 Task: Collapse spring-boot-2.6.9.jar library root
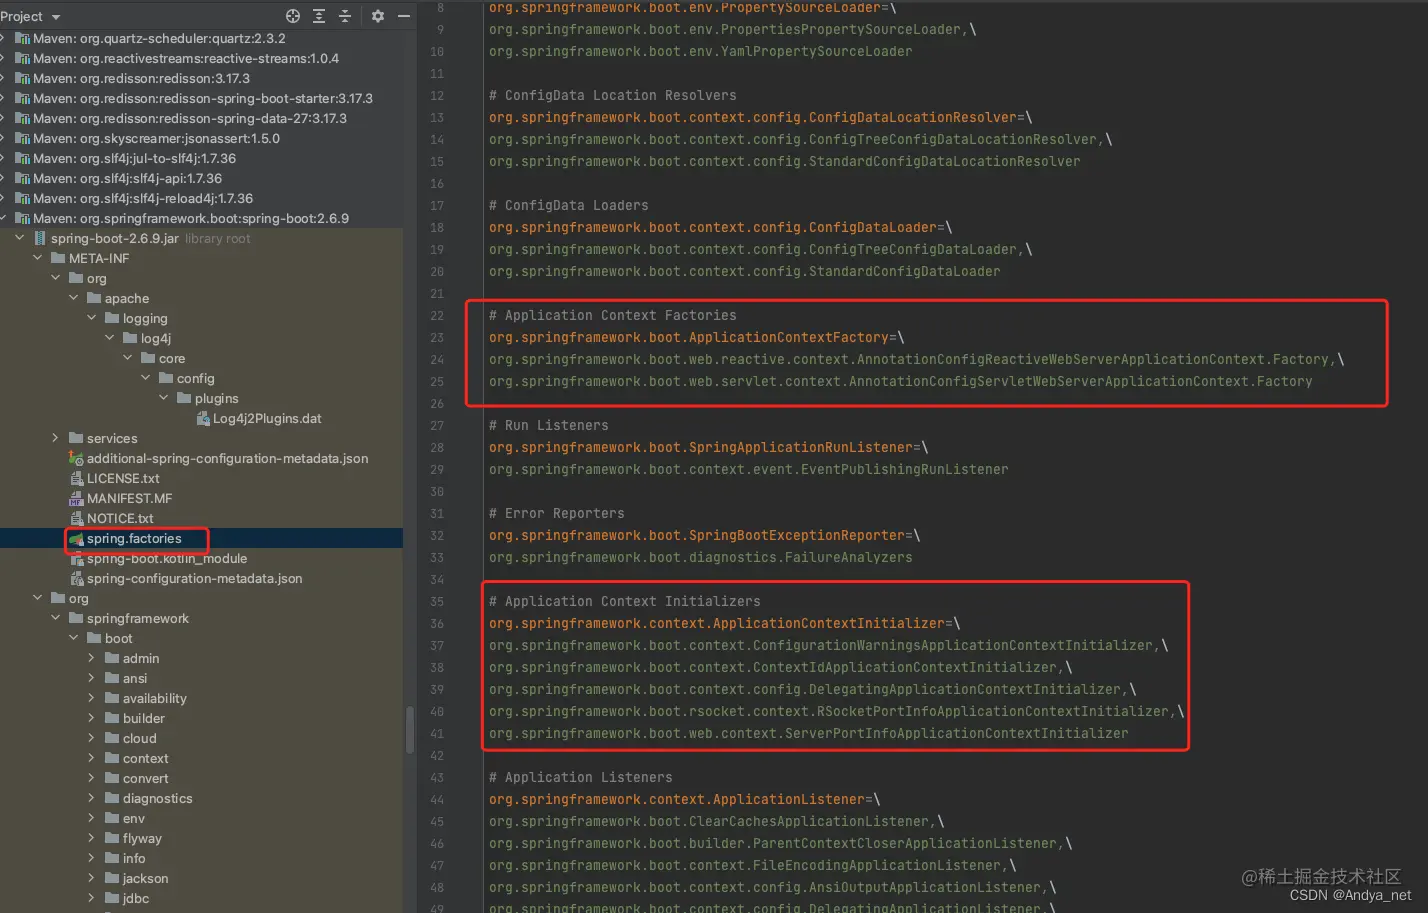click(x=19, y=238)
